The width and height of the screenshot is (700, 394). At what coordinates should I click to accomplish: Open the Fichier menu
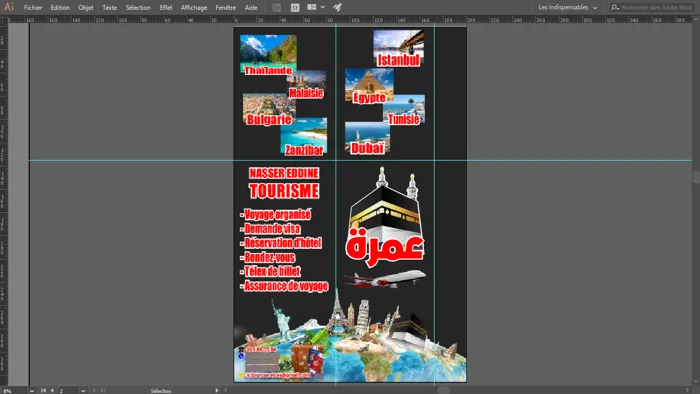33,8
